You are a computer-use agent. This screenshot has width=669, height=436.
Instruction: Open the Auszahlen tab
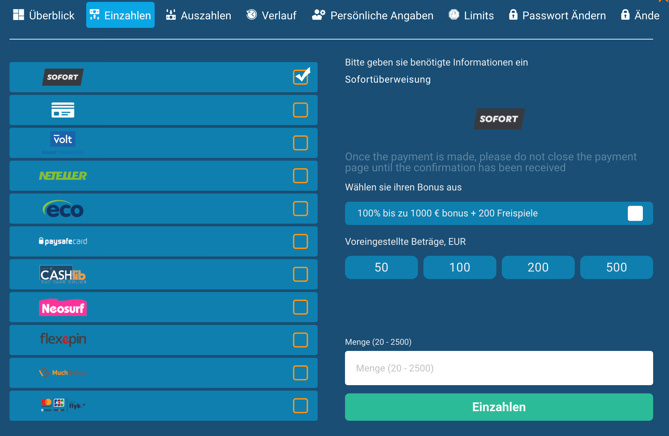pyautogui.click(x=198, y=15)
